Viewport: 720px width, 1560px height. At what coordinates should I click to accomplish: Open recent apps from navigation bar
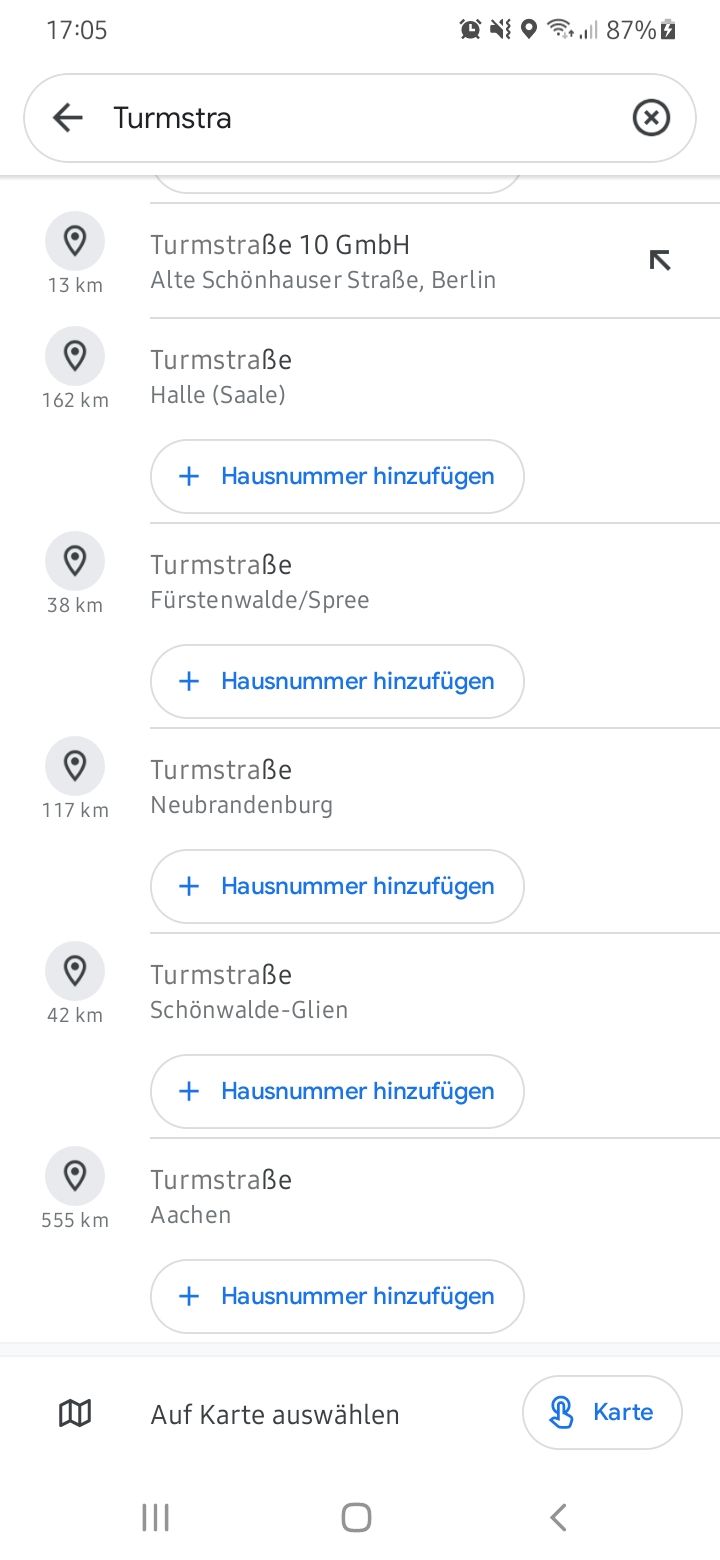click(x=155, y=1517)
